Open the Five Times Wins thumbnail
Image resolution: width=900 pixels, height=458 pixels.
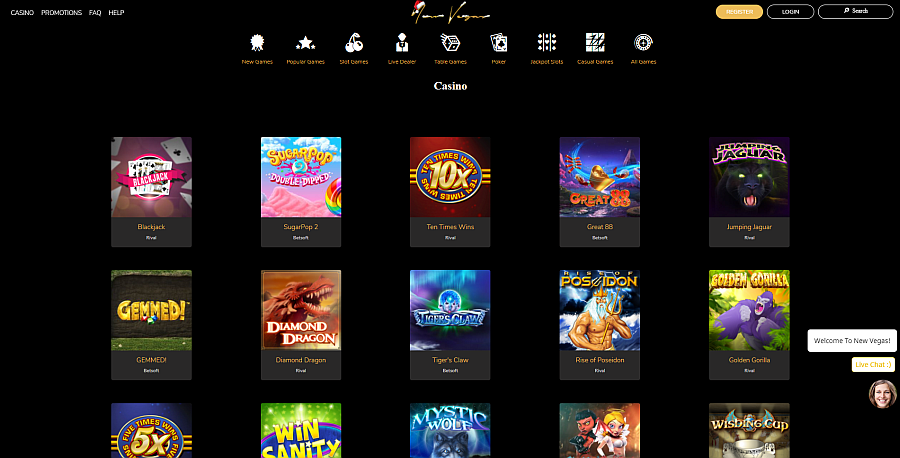pos(152,430)
